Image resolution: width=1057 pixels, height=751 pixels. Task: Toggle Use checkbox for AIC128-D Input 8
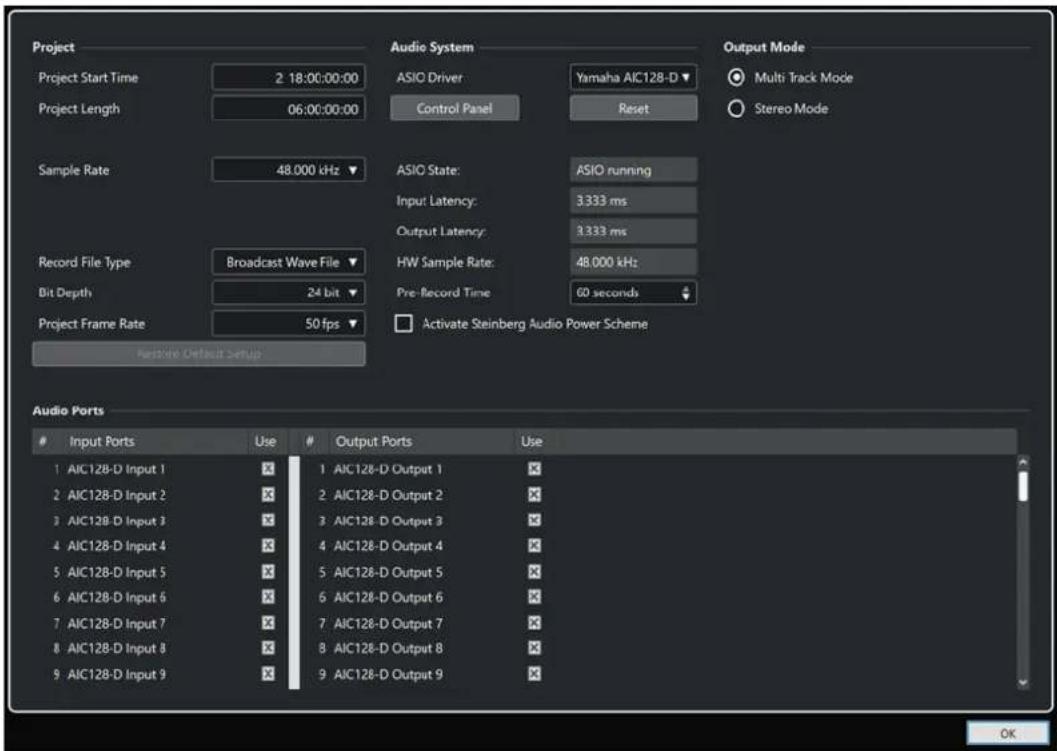tap(268, 649)
